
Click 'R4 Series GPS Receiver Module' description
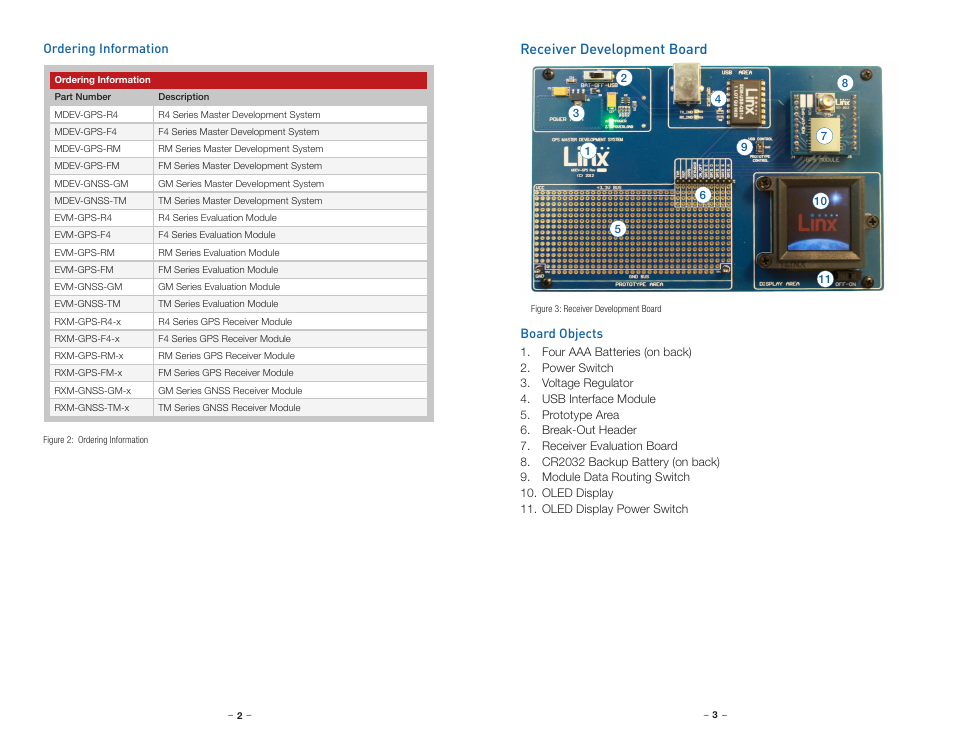coord(225,321)
